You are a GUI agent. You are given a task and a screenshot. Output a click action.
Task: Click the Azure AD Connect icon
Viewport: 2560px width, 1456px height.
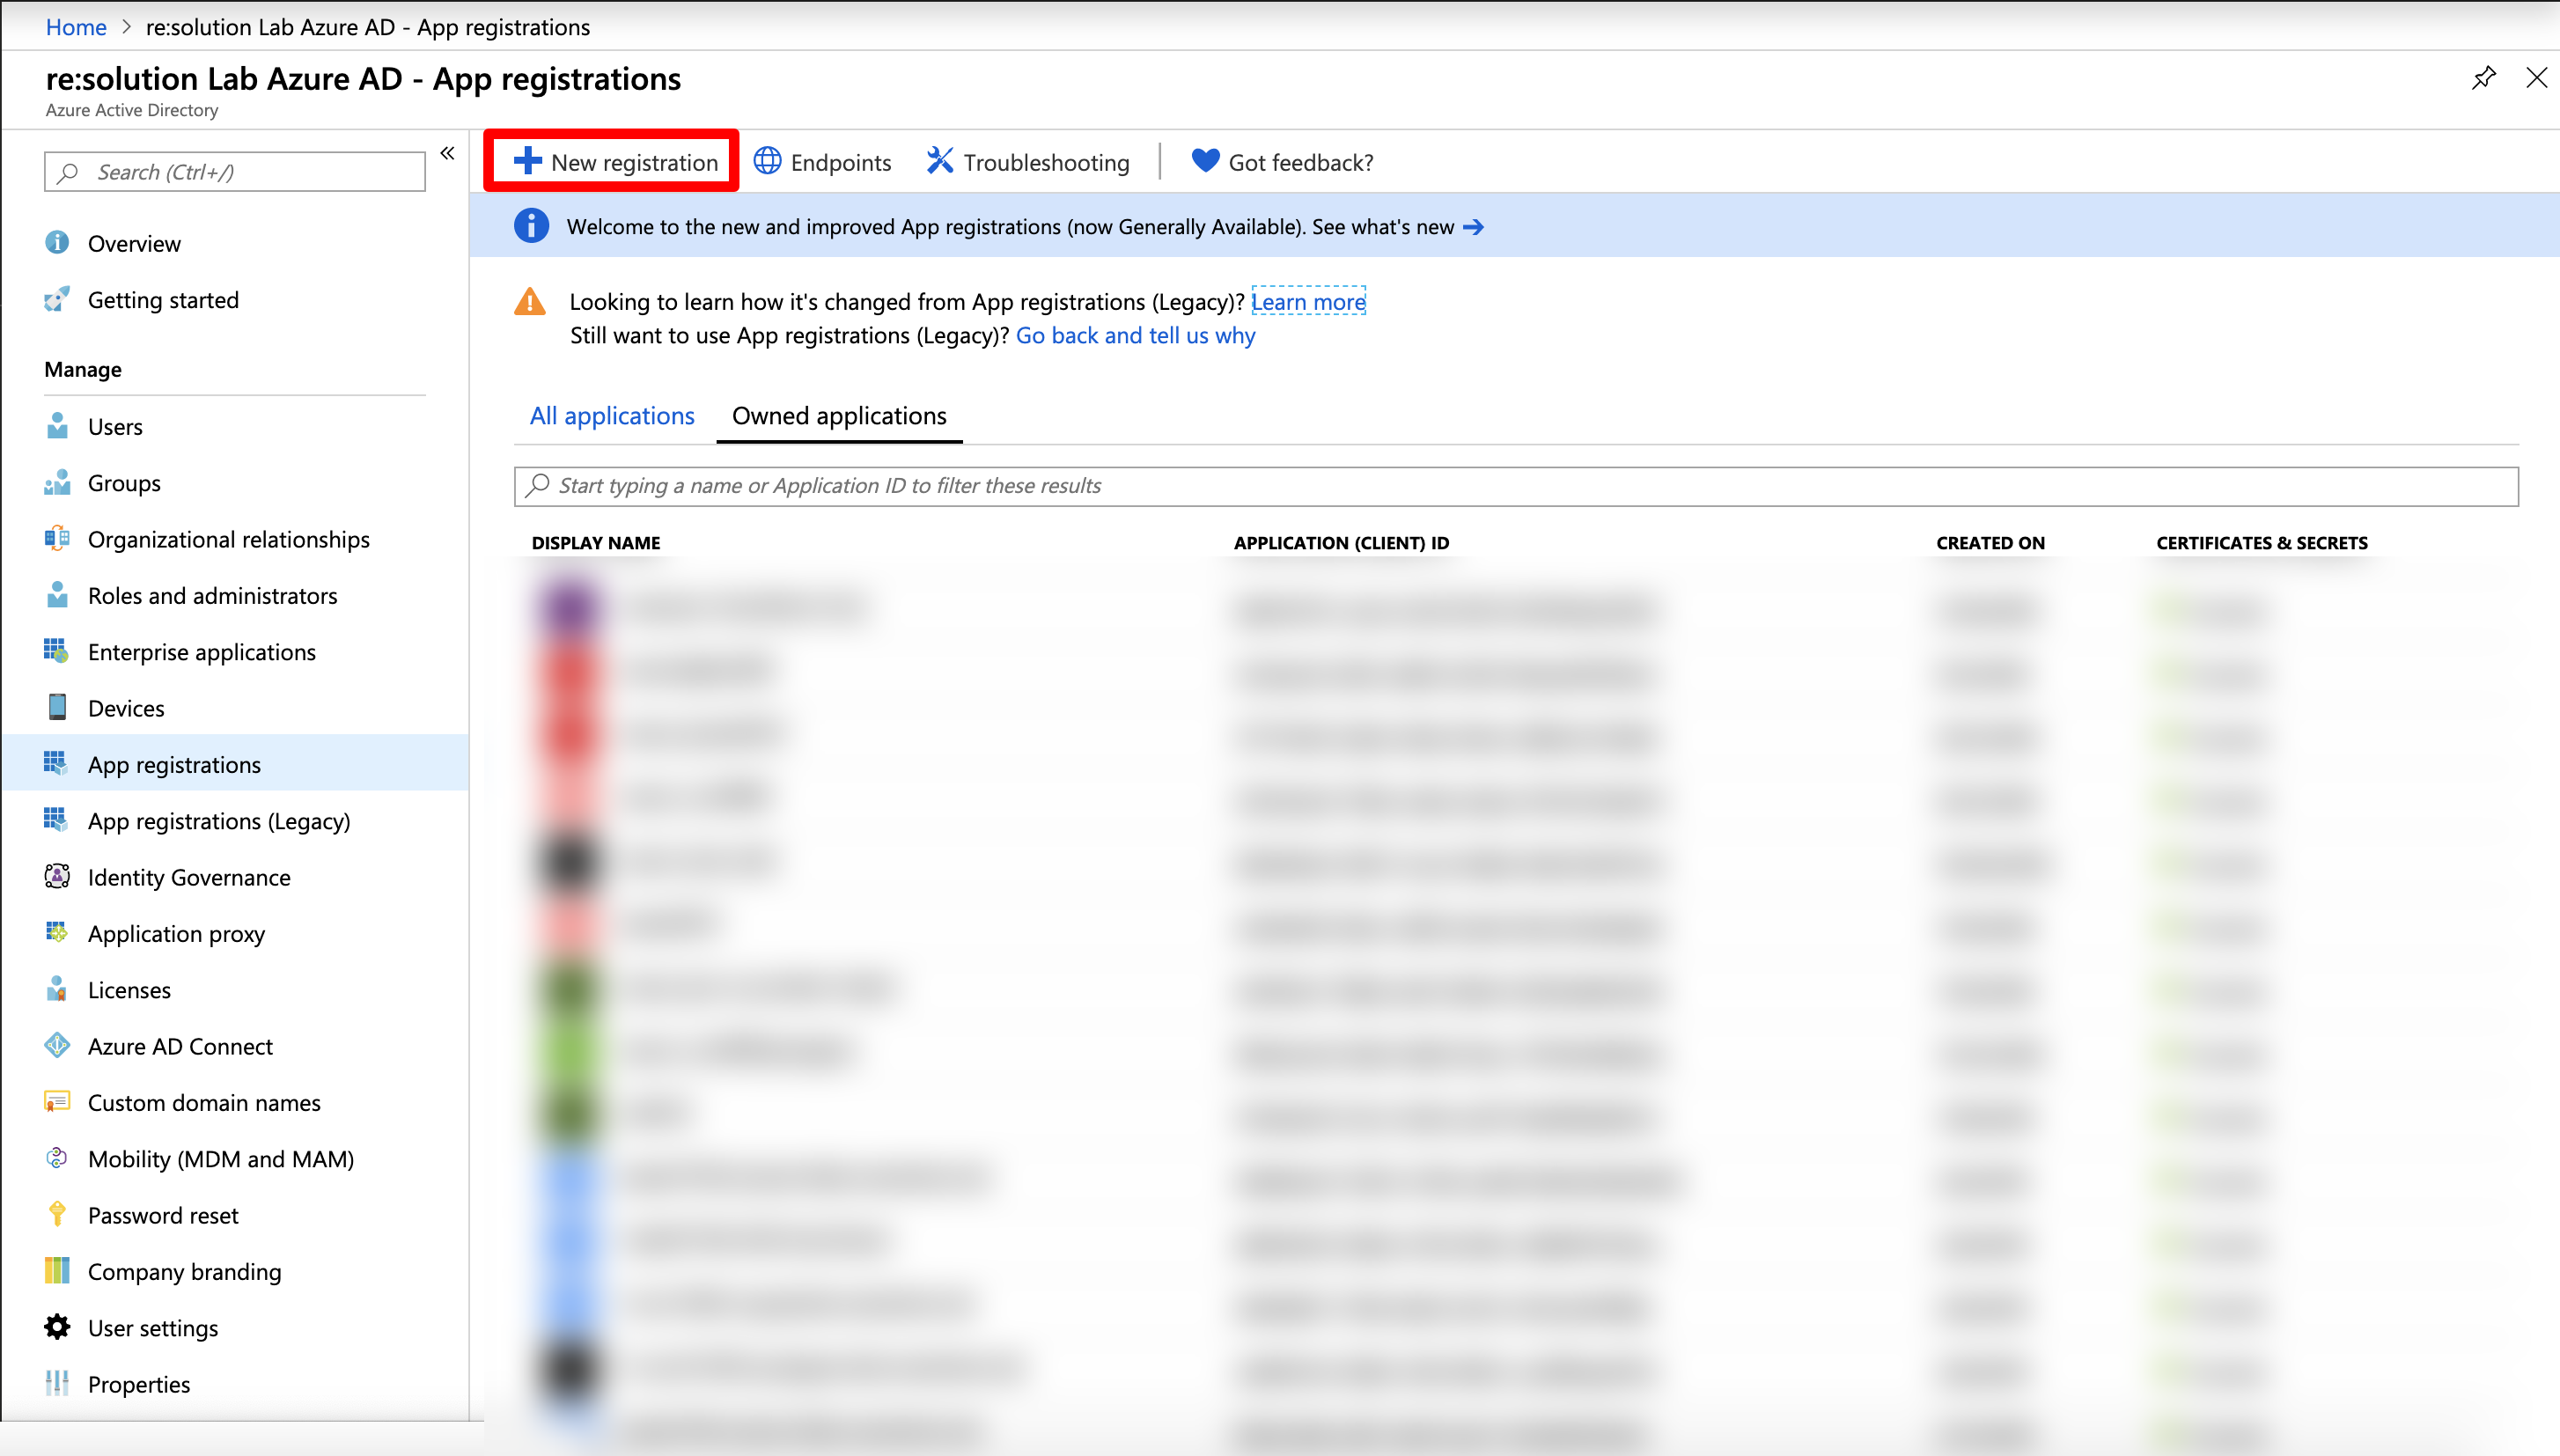pyautogui.click(x=57, y=1045)
